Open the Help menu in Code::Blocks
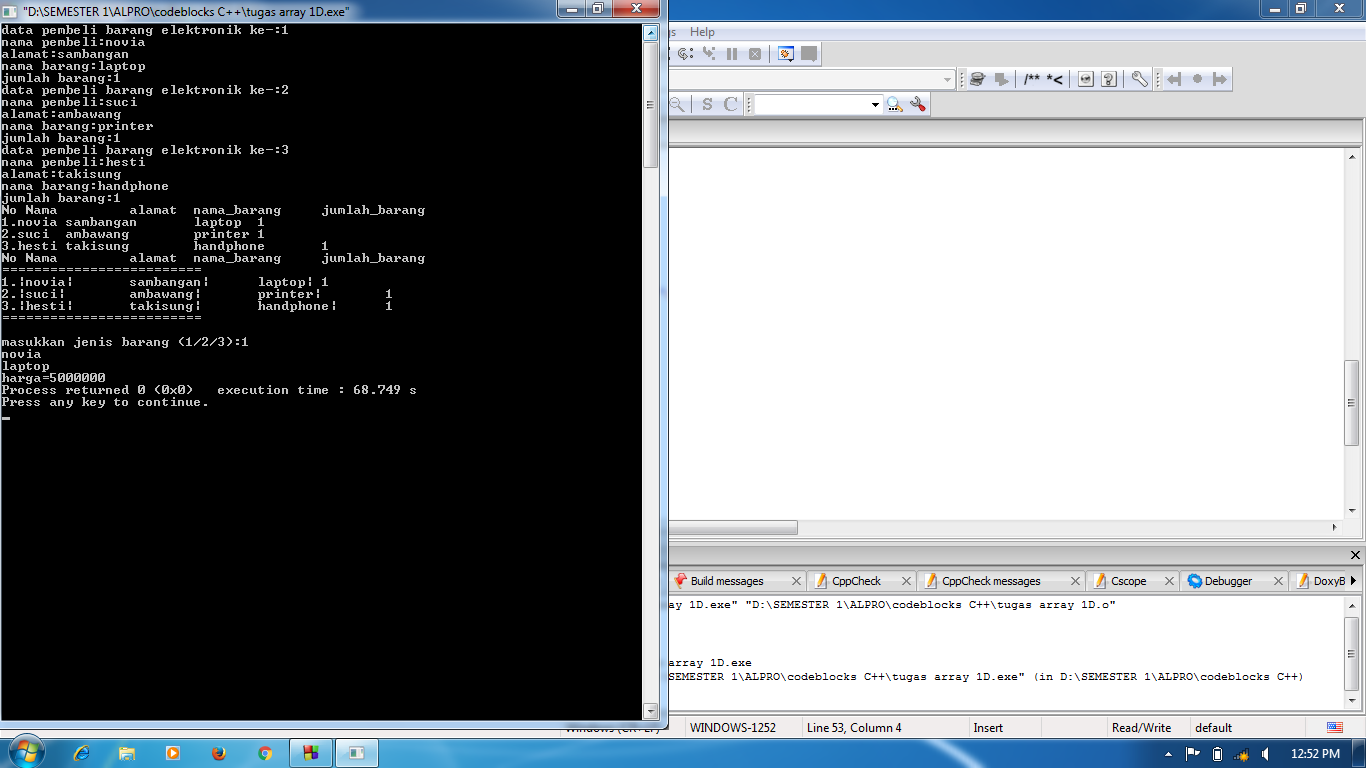 click(702, 32)
